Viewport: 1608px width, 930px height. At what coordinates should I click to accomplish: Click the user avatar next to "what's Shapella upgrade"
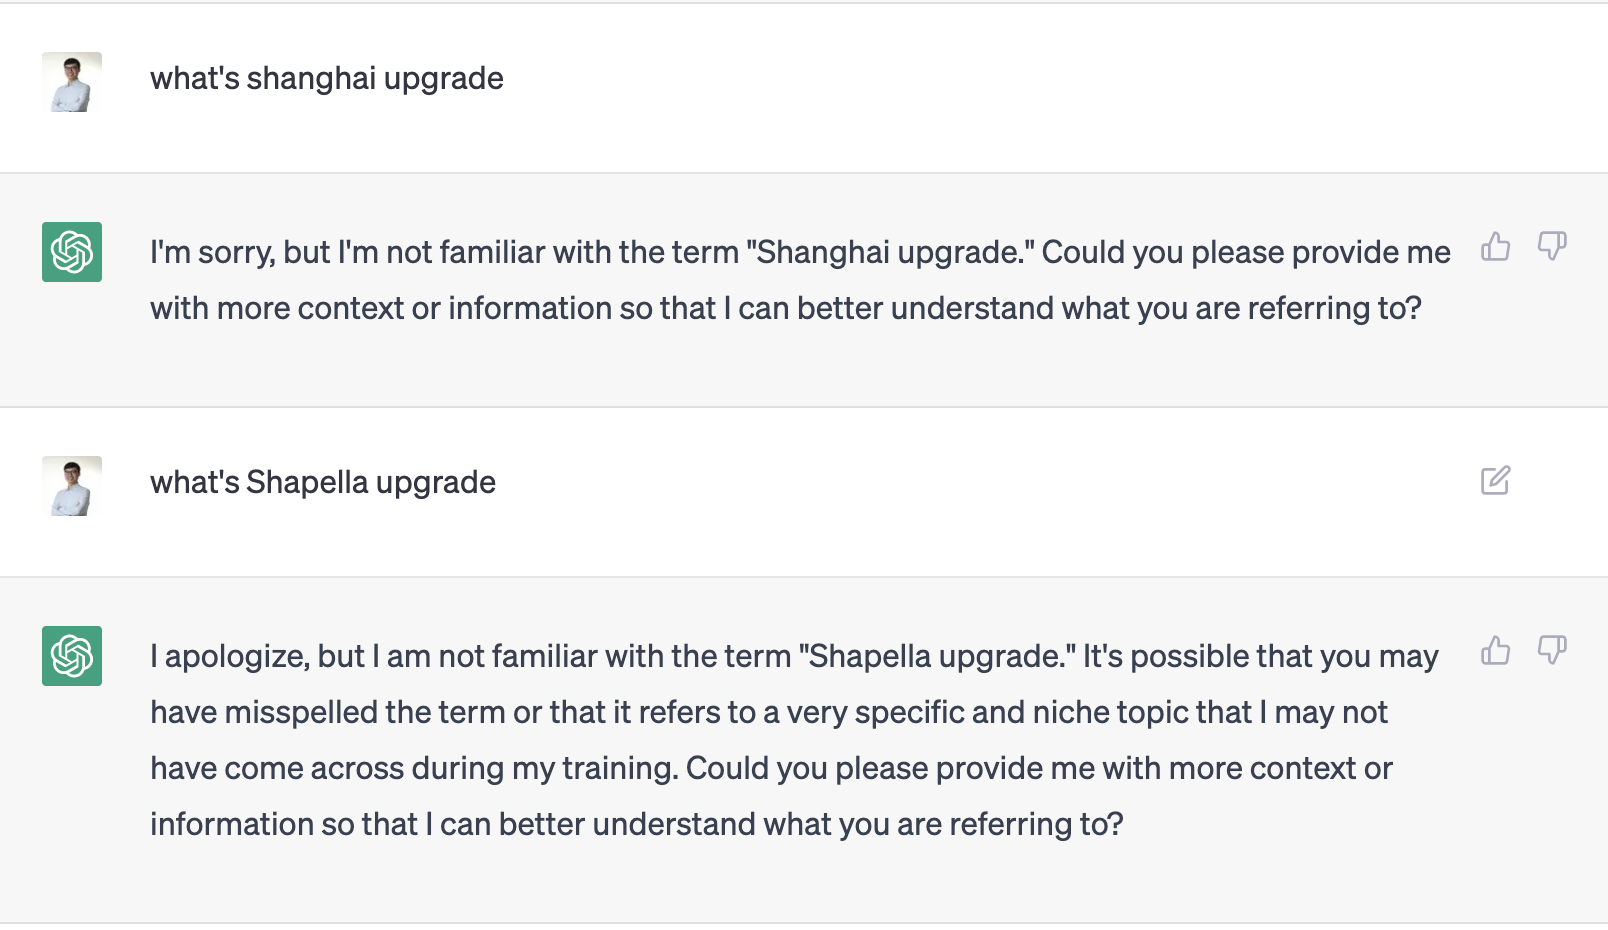tap(72, 486)
